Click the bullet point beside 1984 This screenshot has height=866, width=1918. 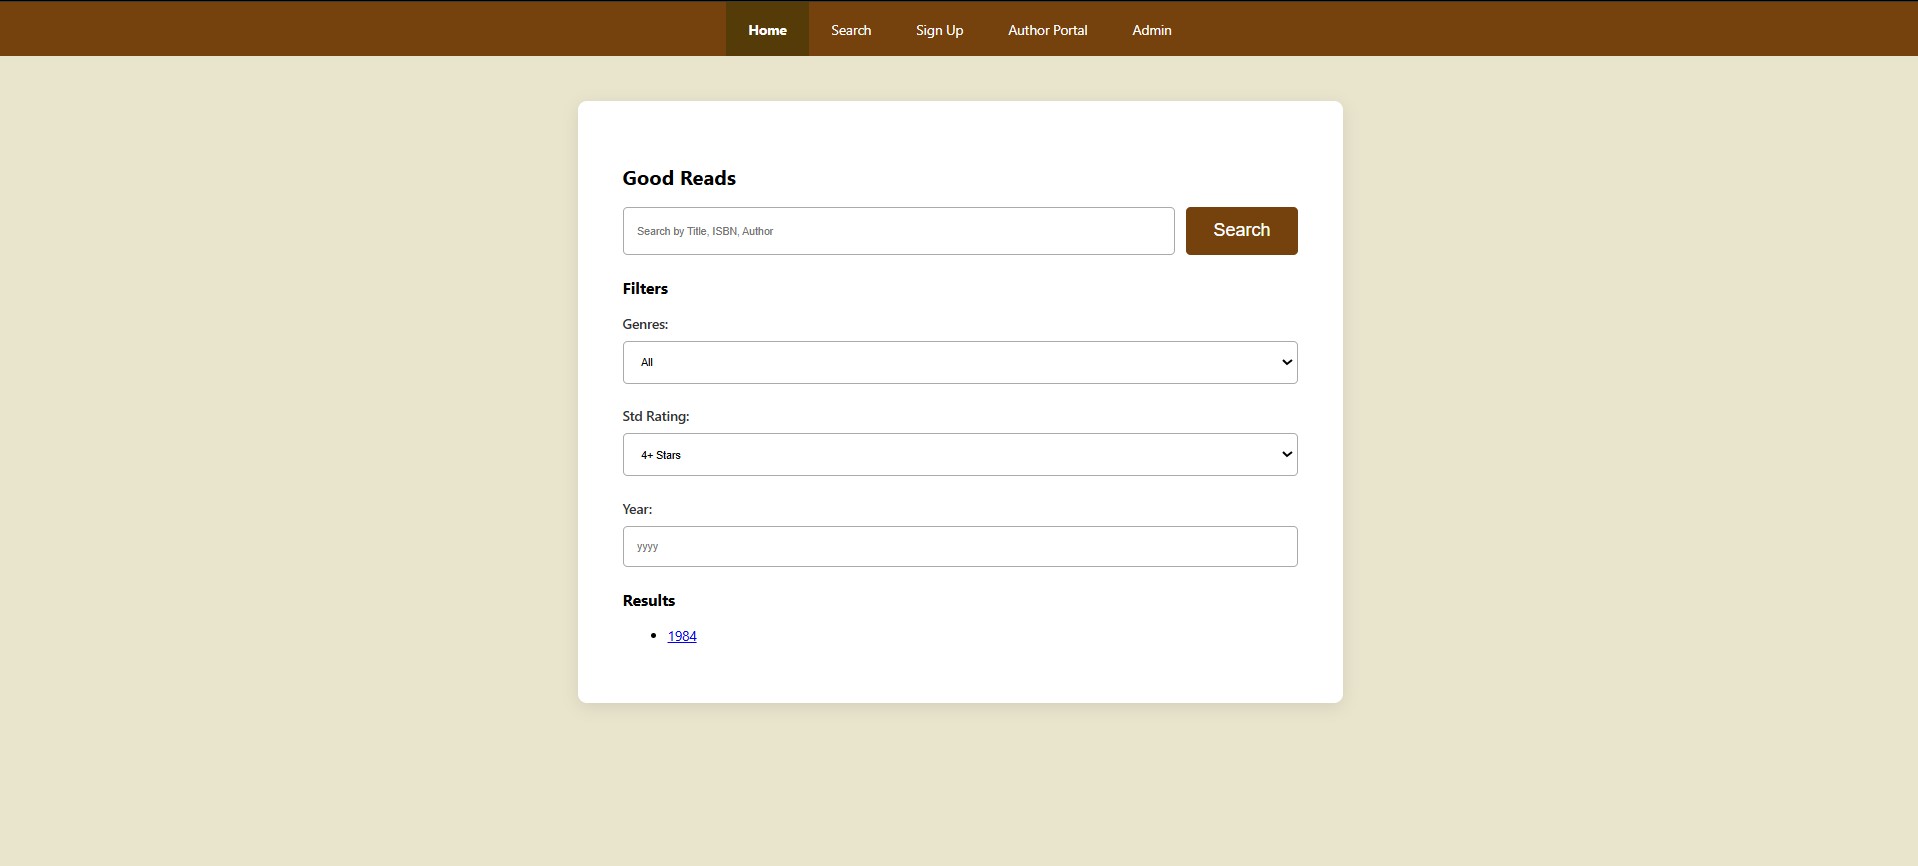653,636
